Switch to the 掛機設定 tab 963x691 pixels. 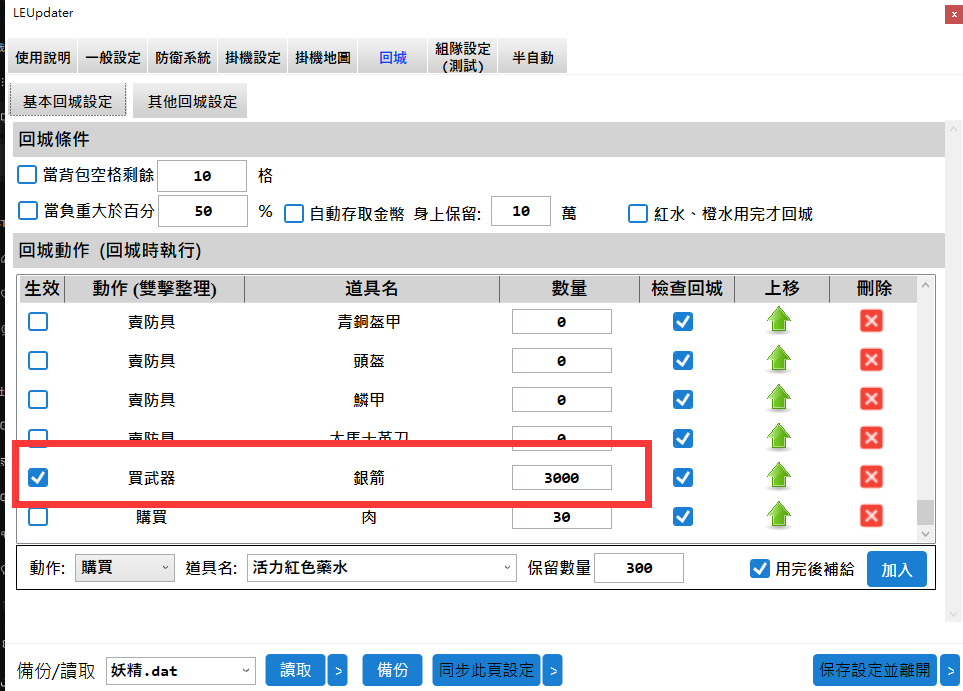[253, 58]
